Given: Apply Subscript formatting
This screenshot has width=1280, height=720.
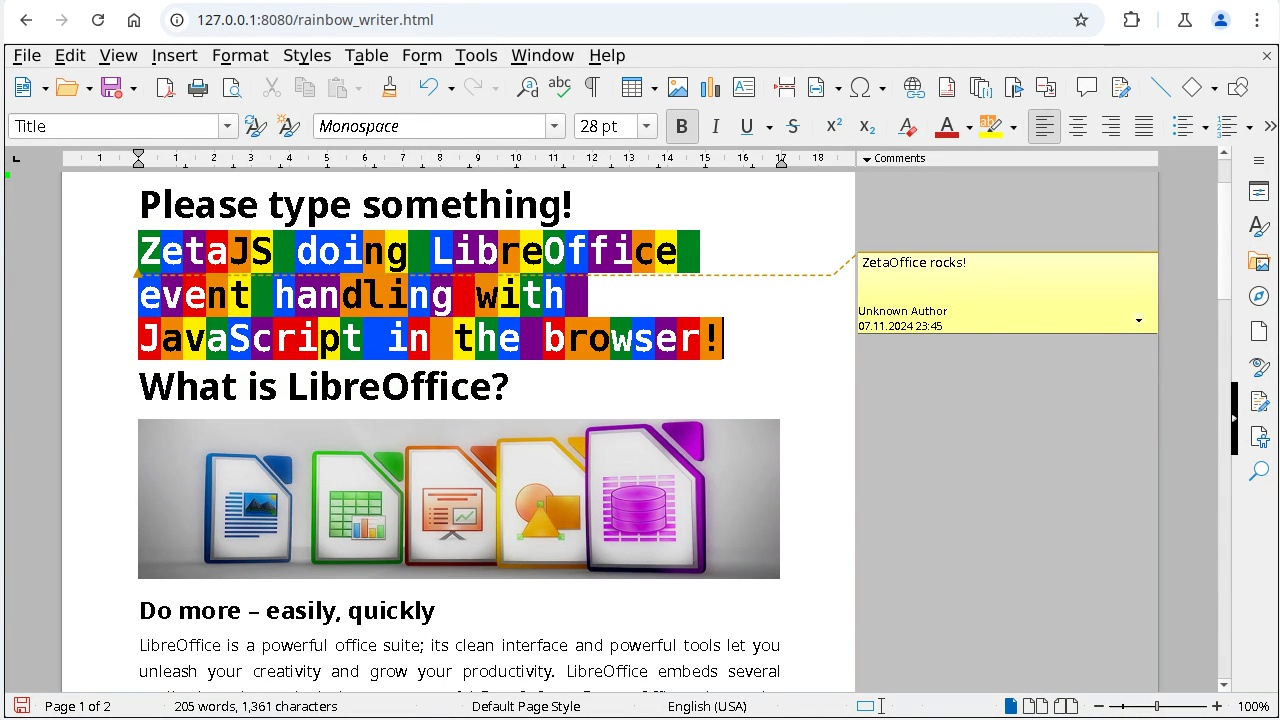Looking at the screenshot, I should [x=867, y=126].
